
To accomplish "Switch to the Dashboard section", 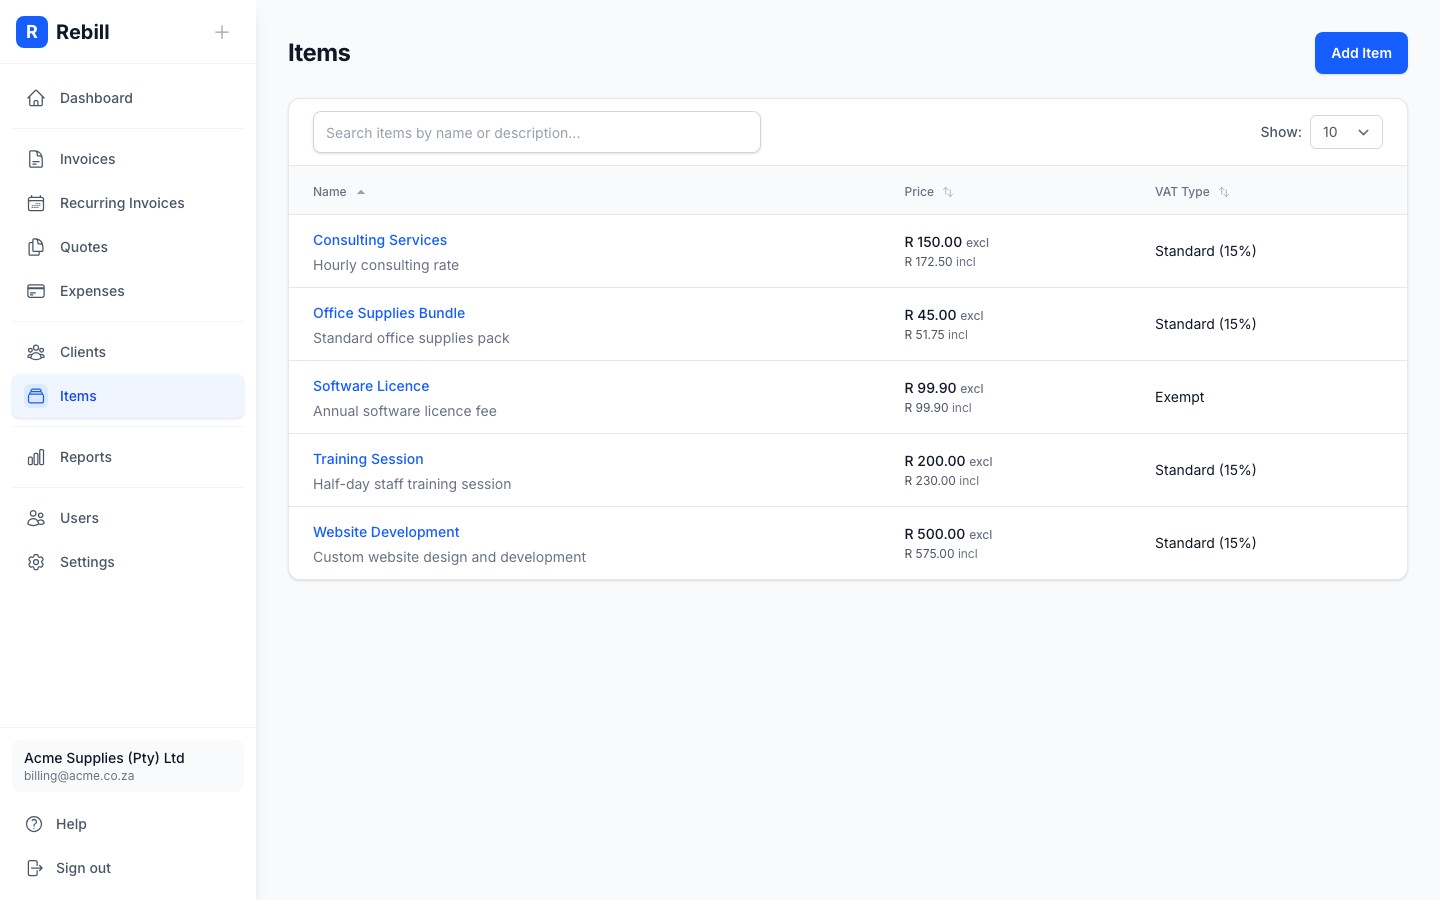I will tap(96, 97).
